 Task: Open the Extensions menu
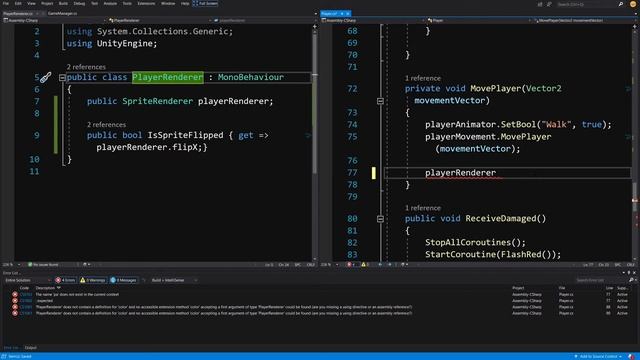(x=146, y=3)
